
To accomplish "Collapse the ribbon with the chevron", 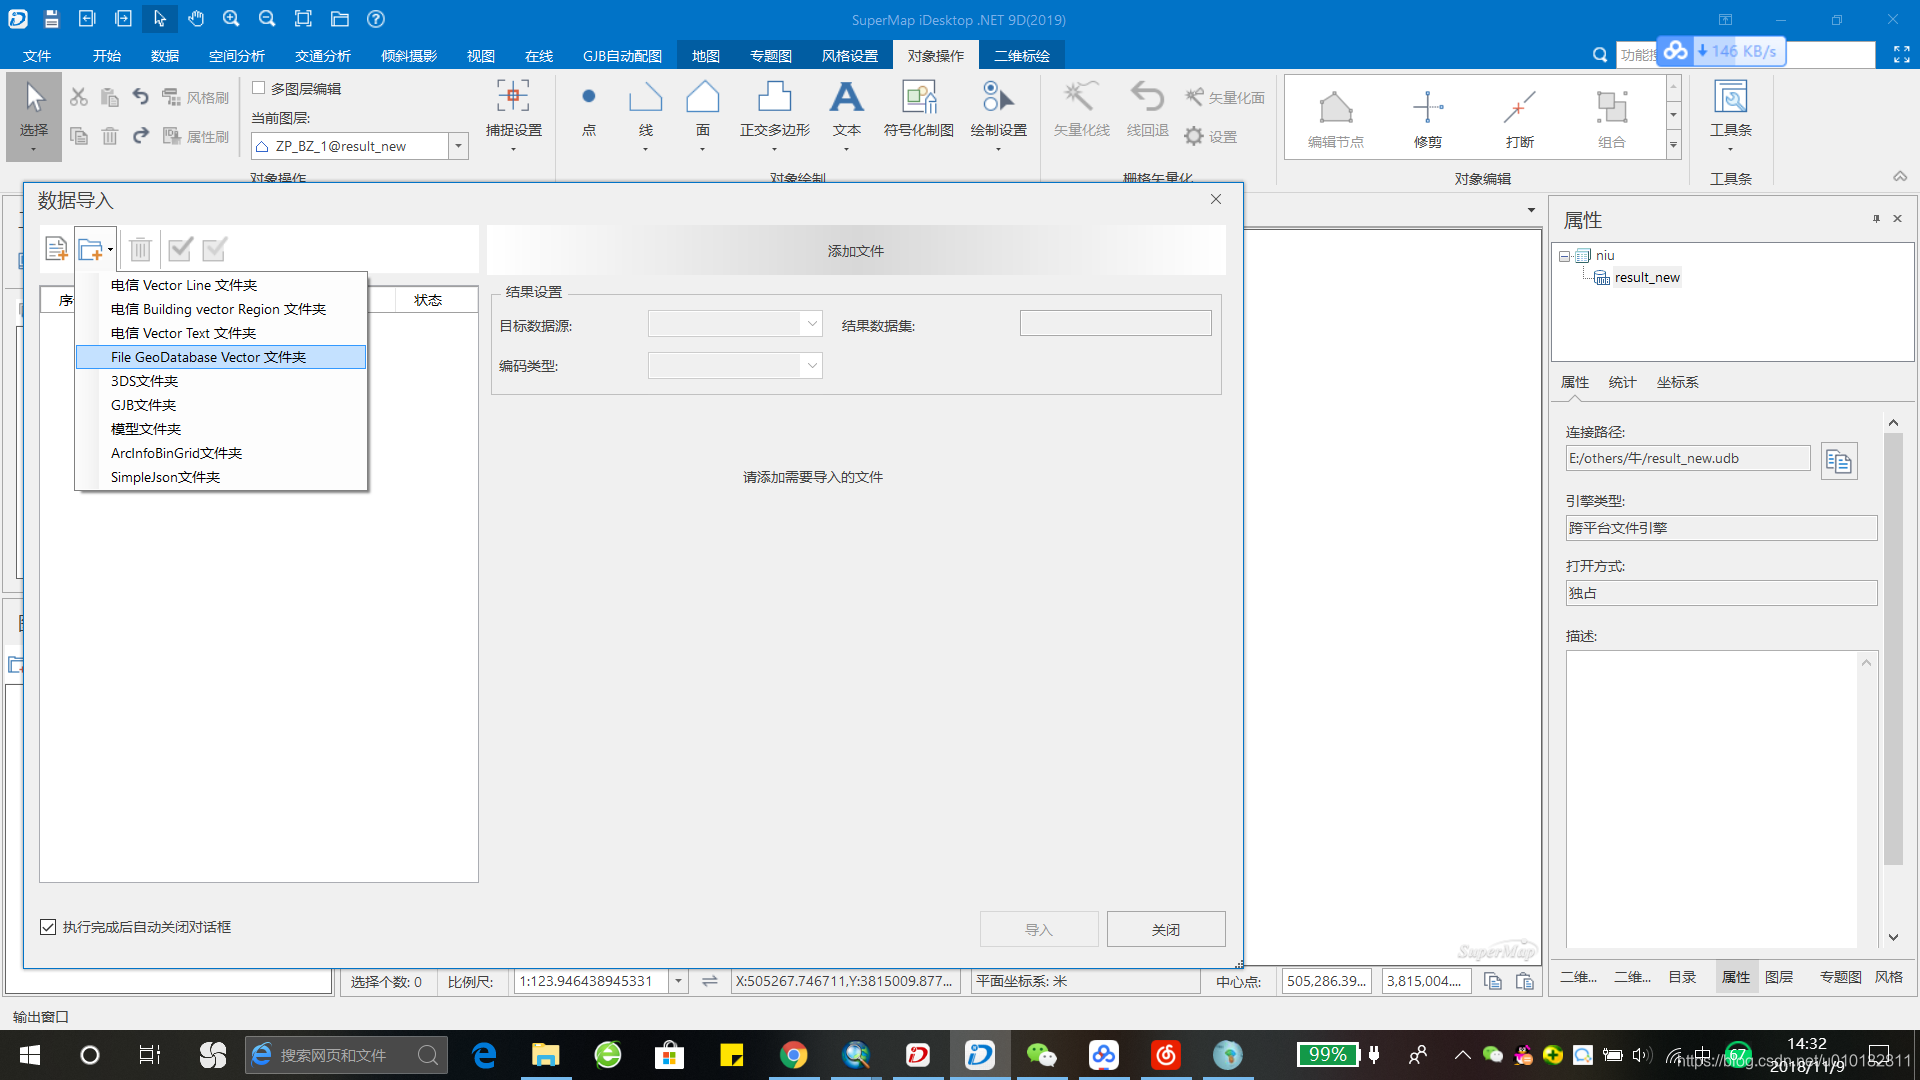I will pos(1900,176).
